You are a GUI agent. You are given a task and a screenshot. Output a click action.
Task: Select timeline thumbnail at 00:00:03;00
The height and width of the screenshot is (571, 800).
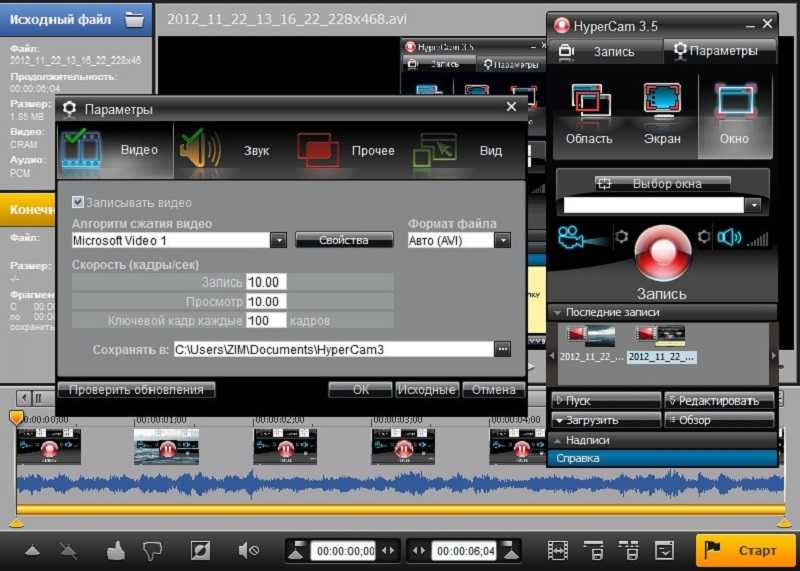[403, 446]
